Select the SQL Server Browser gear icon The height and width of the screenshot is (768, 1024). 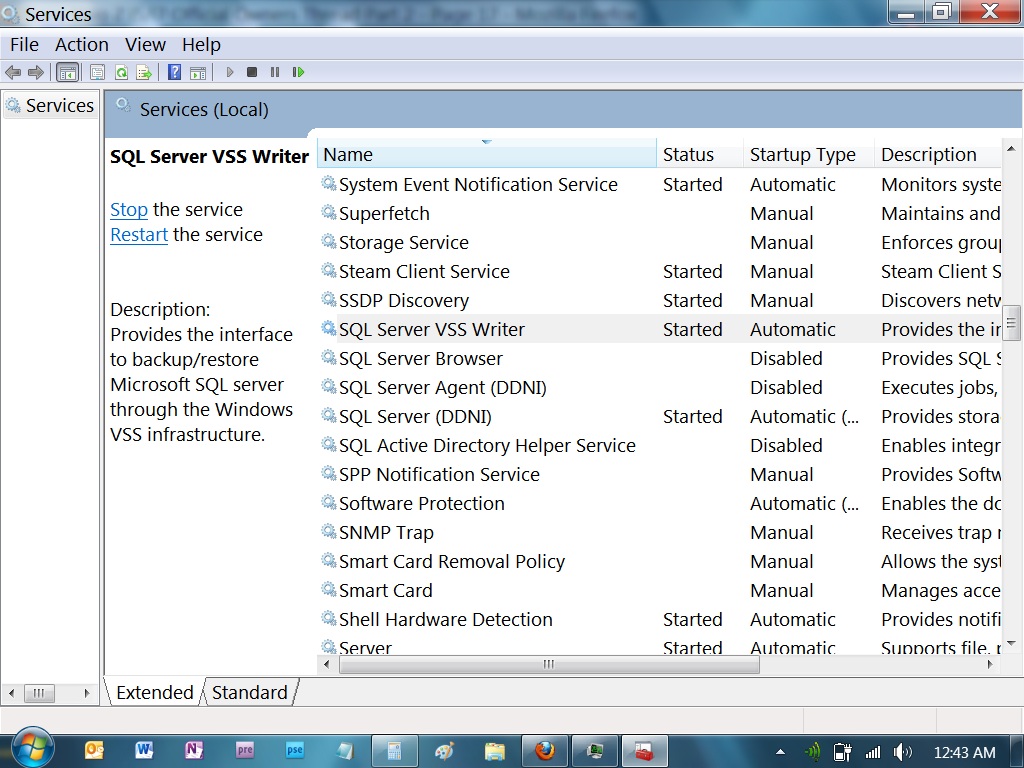328,357
